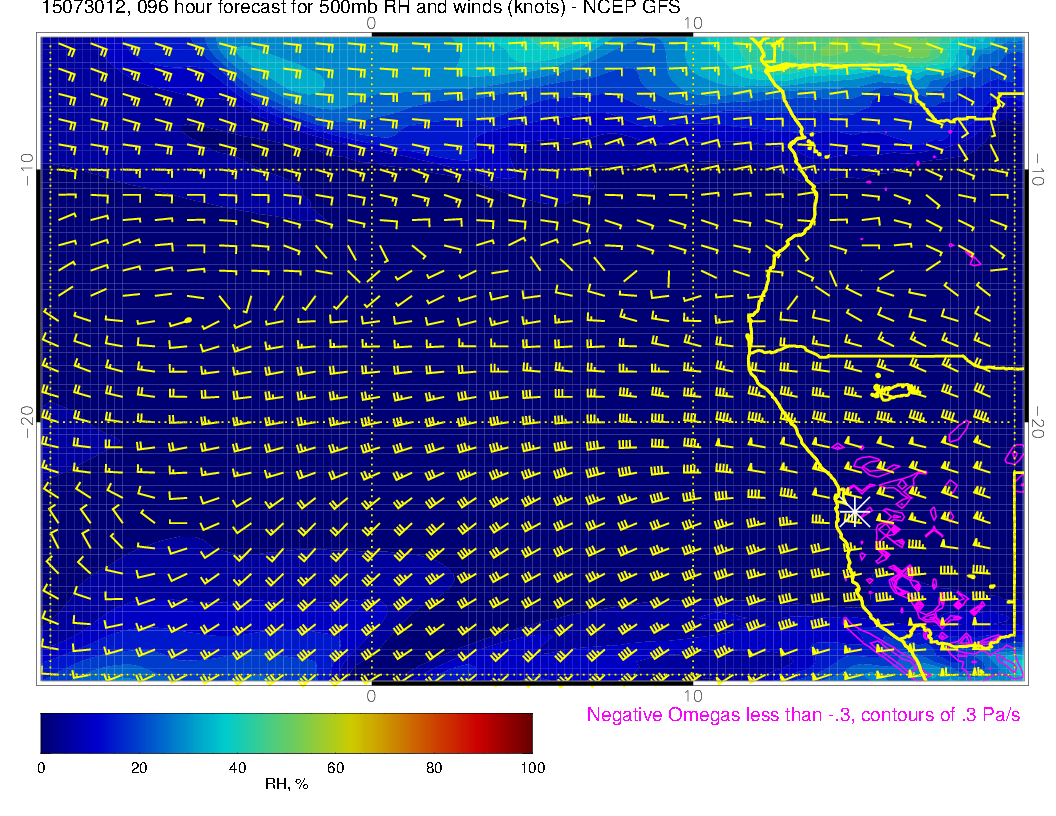Click the bottom axis longitude label 10

[x=692, y=695]
